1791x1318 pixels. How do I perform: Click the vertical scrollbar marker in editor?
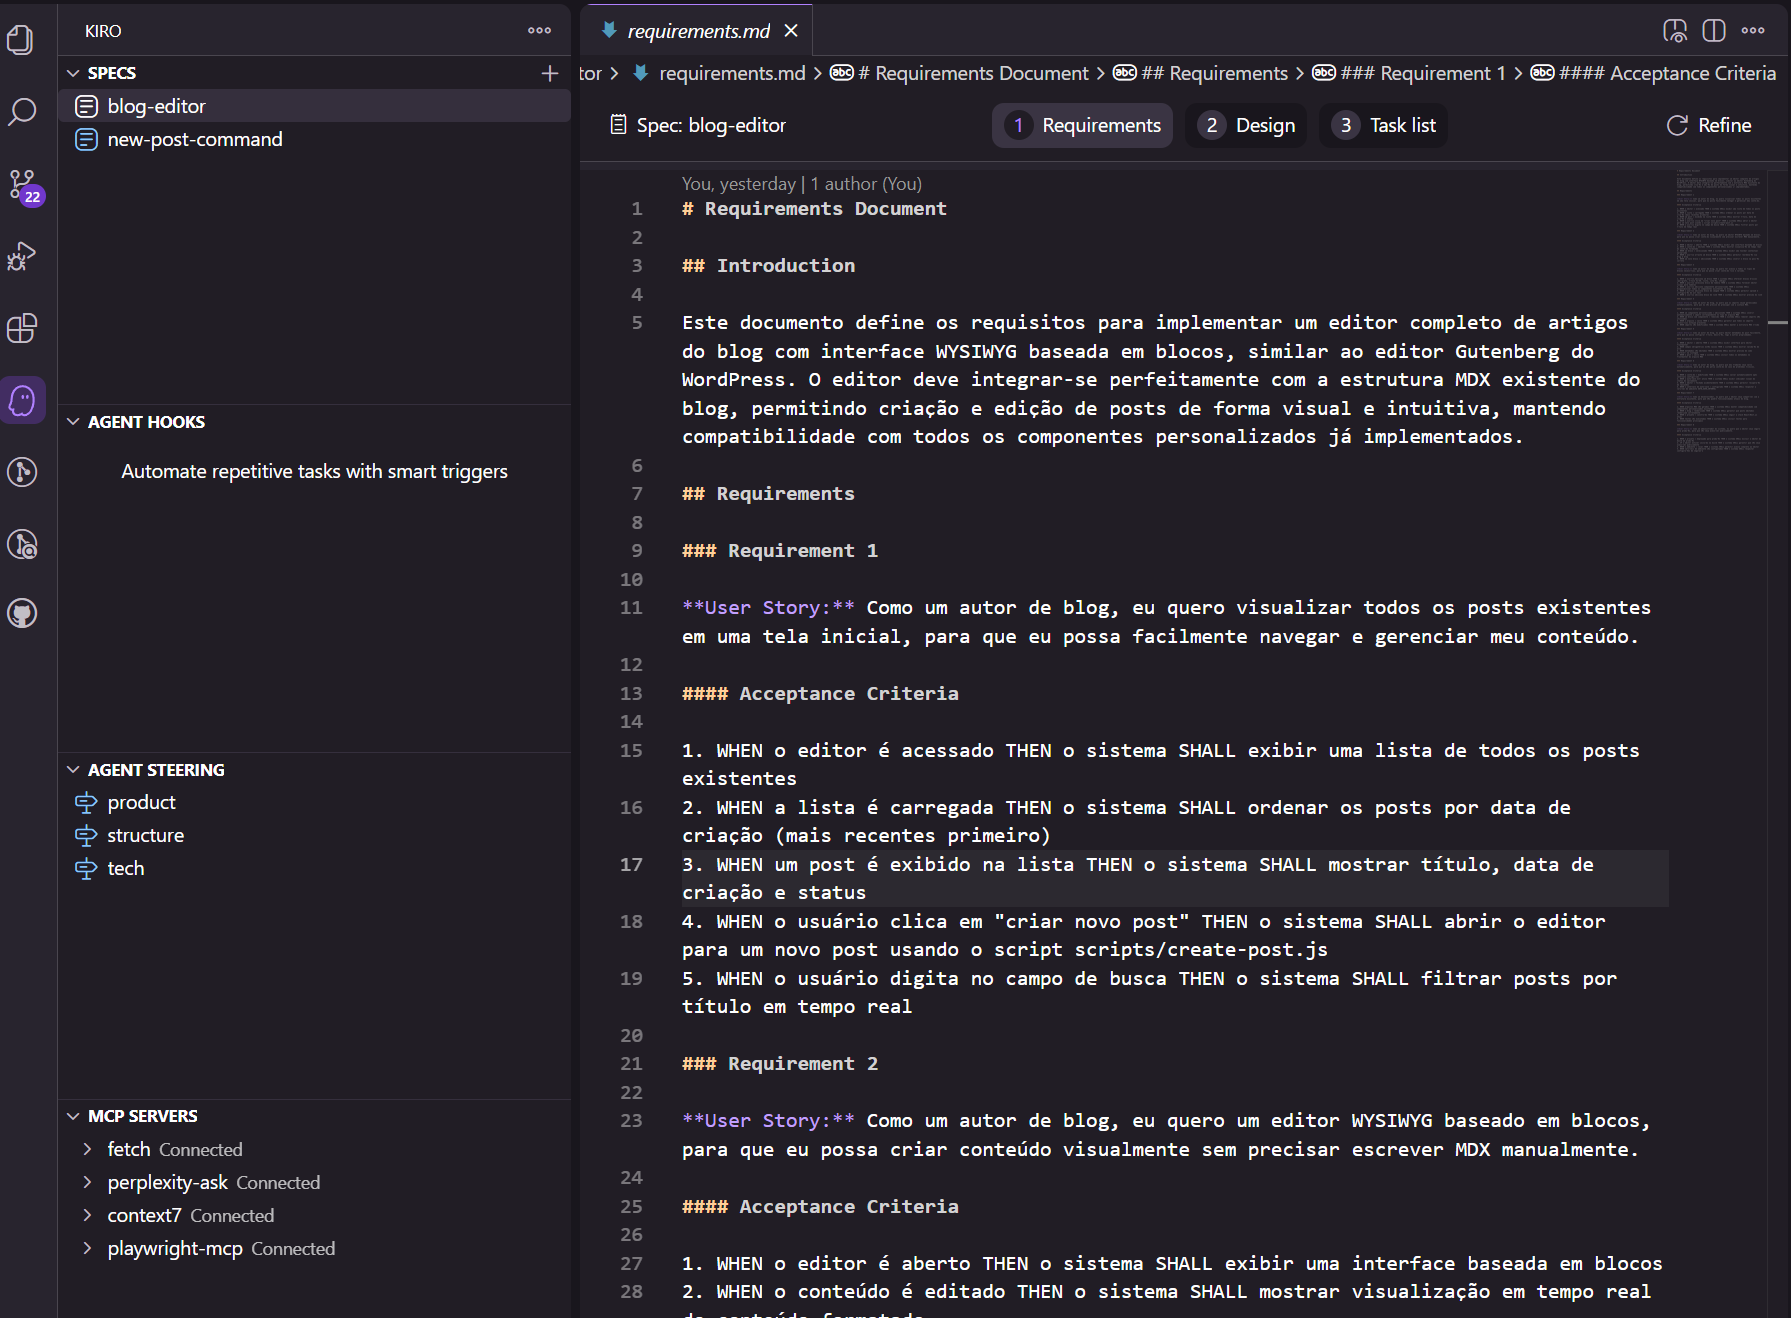(x=1778, y=323)
